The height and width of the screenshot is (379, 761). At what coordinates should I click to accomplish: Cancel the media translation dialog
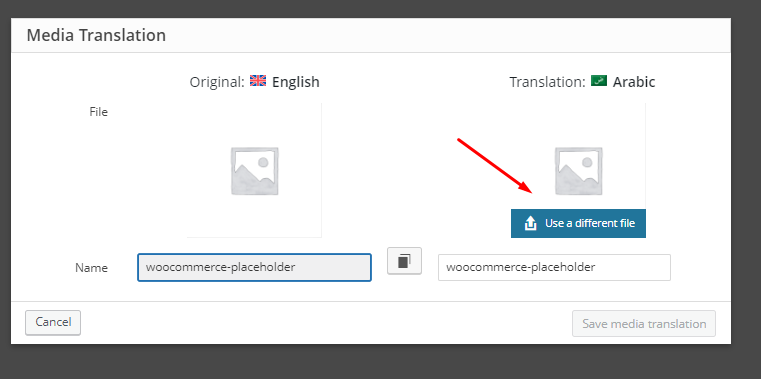(x=53, y=323)
